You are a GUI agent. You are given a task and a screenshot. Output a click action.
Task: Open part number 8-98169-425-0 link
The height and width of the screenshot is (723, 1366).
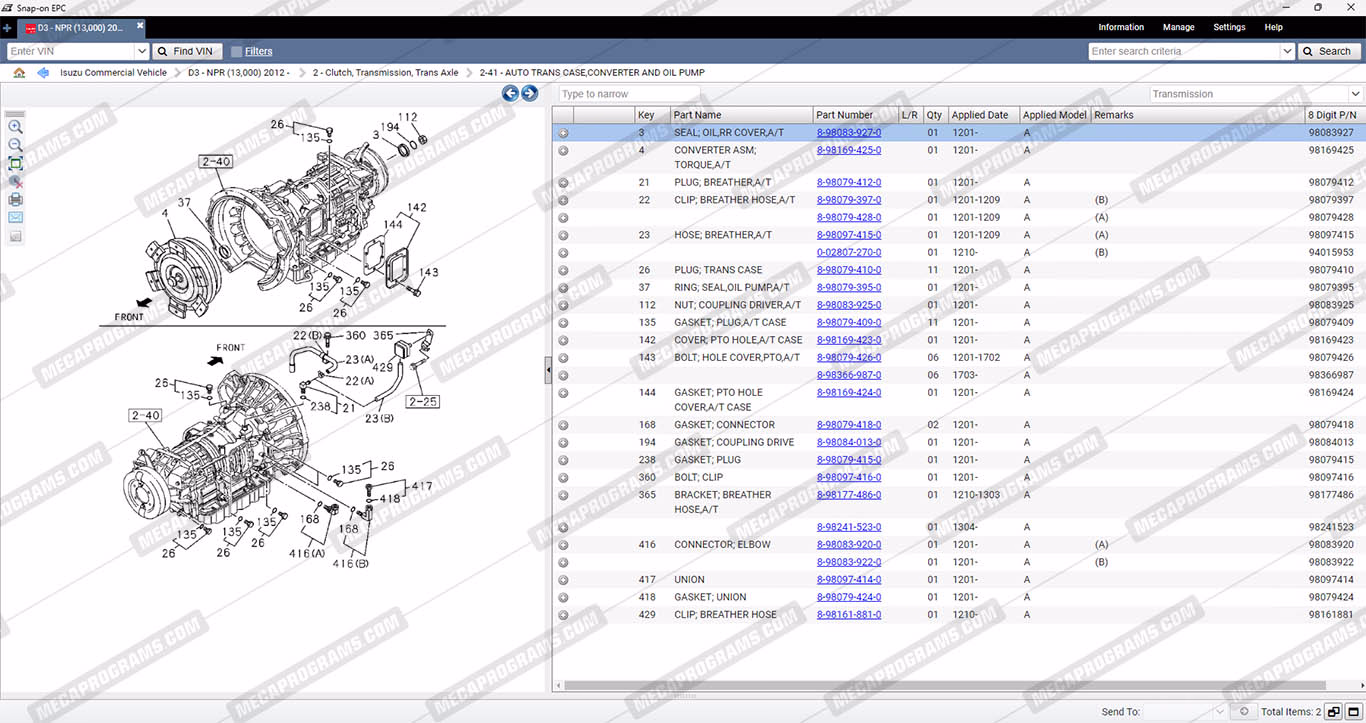[x=848, y=150]
